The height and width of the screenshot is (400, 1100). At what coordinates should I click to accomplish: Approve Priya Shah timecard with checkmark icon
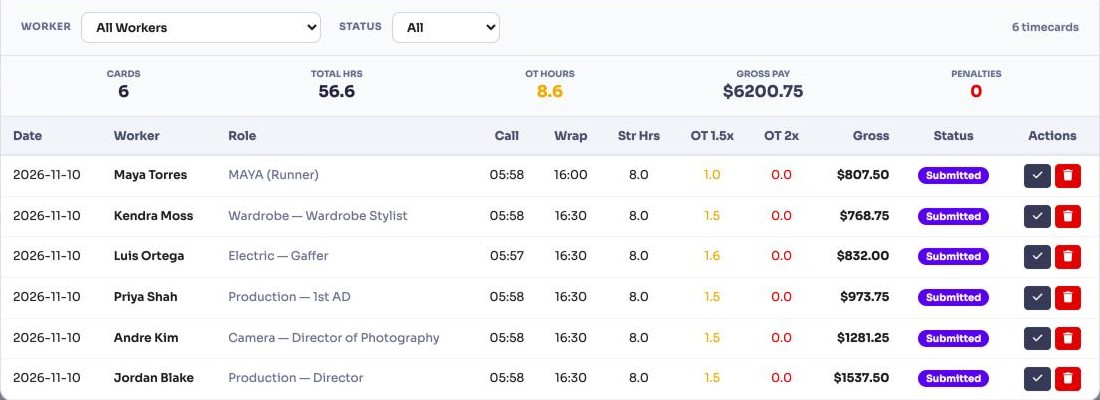pos(1037,298)
